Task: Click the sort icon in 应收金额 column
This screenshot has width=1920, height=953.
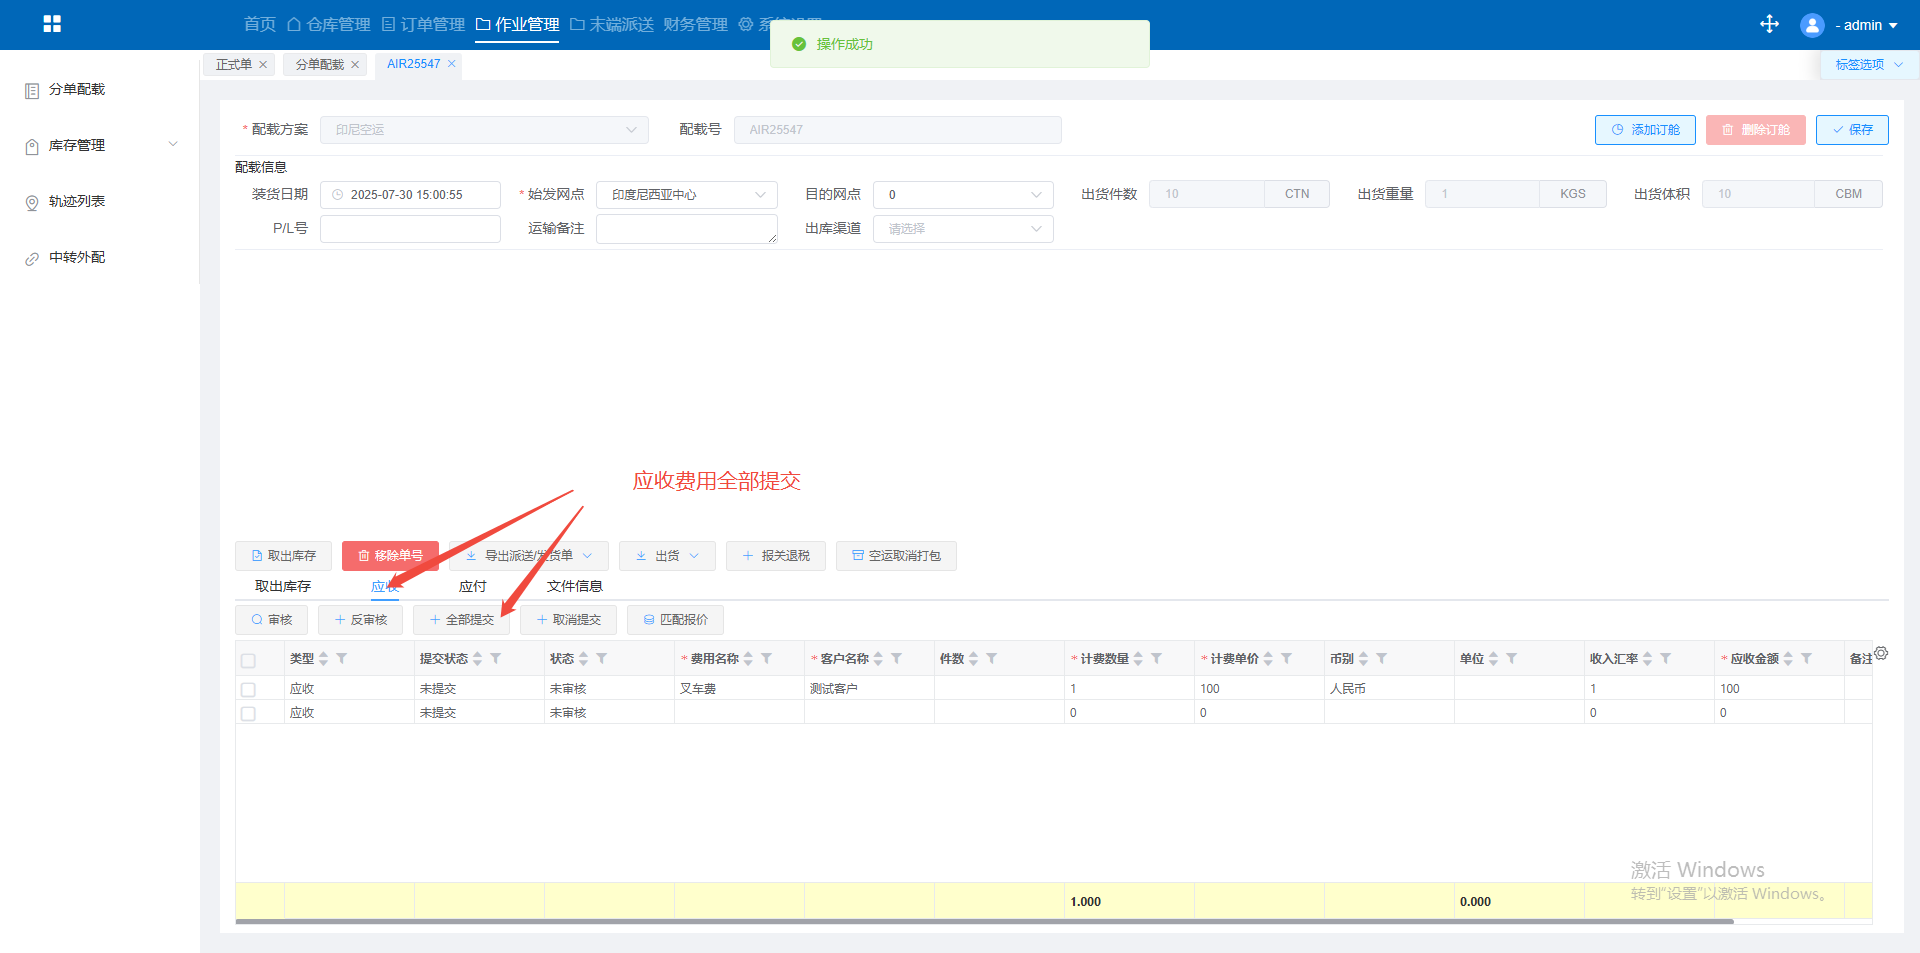Action: pyautogui.click(x=1788, y=659)
